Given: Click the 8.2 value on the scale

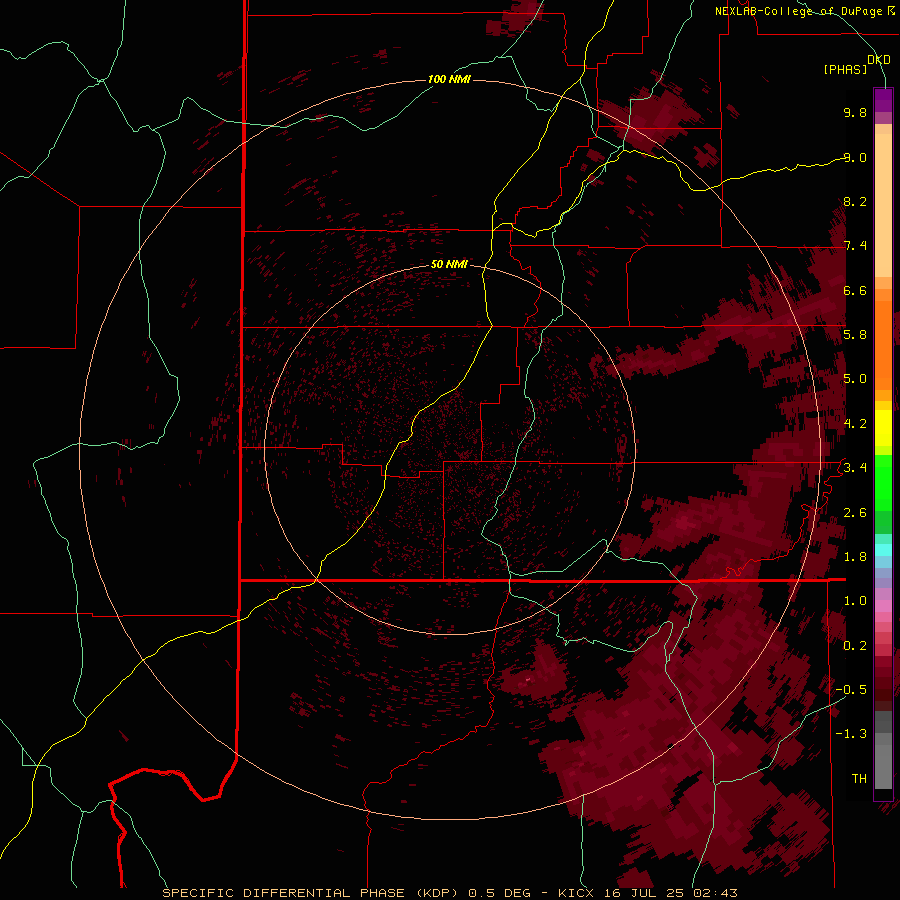Looking at the screenshot, I should 855,201.
